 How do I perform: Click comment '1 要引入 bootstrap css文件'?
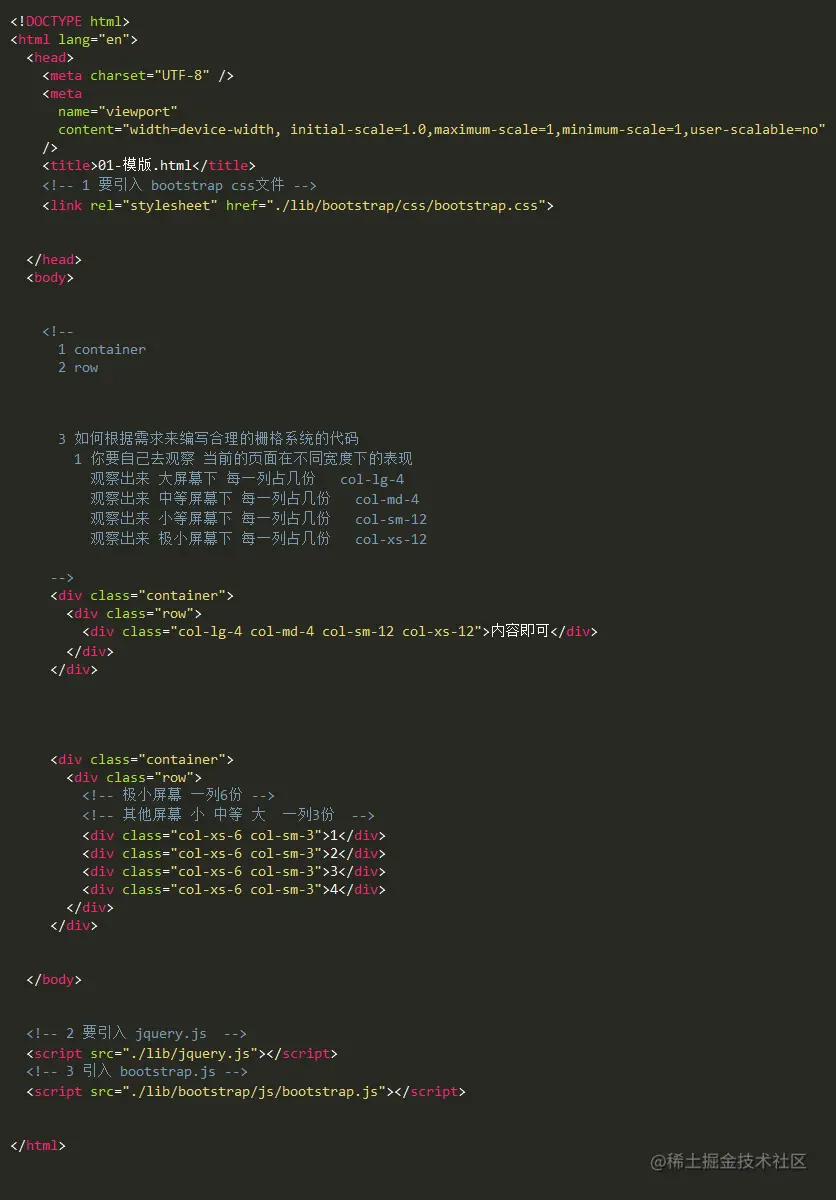click(x=180, y=185)
